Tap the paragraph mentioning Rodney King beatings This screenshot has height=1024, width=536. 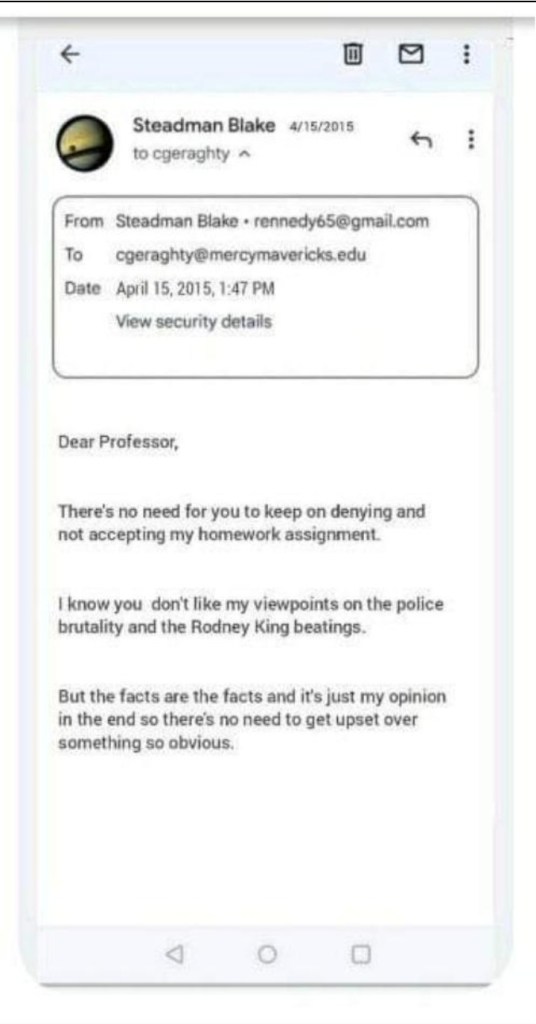tap(251, 613)
